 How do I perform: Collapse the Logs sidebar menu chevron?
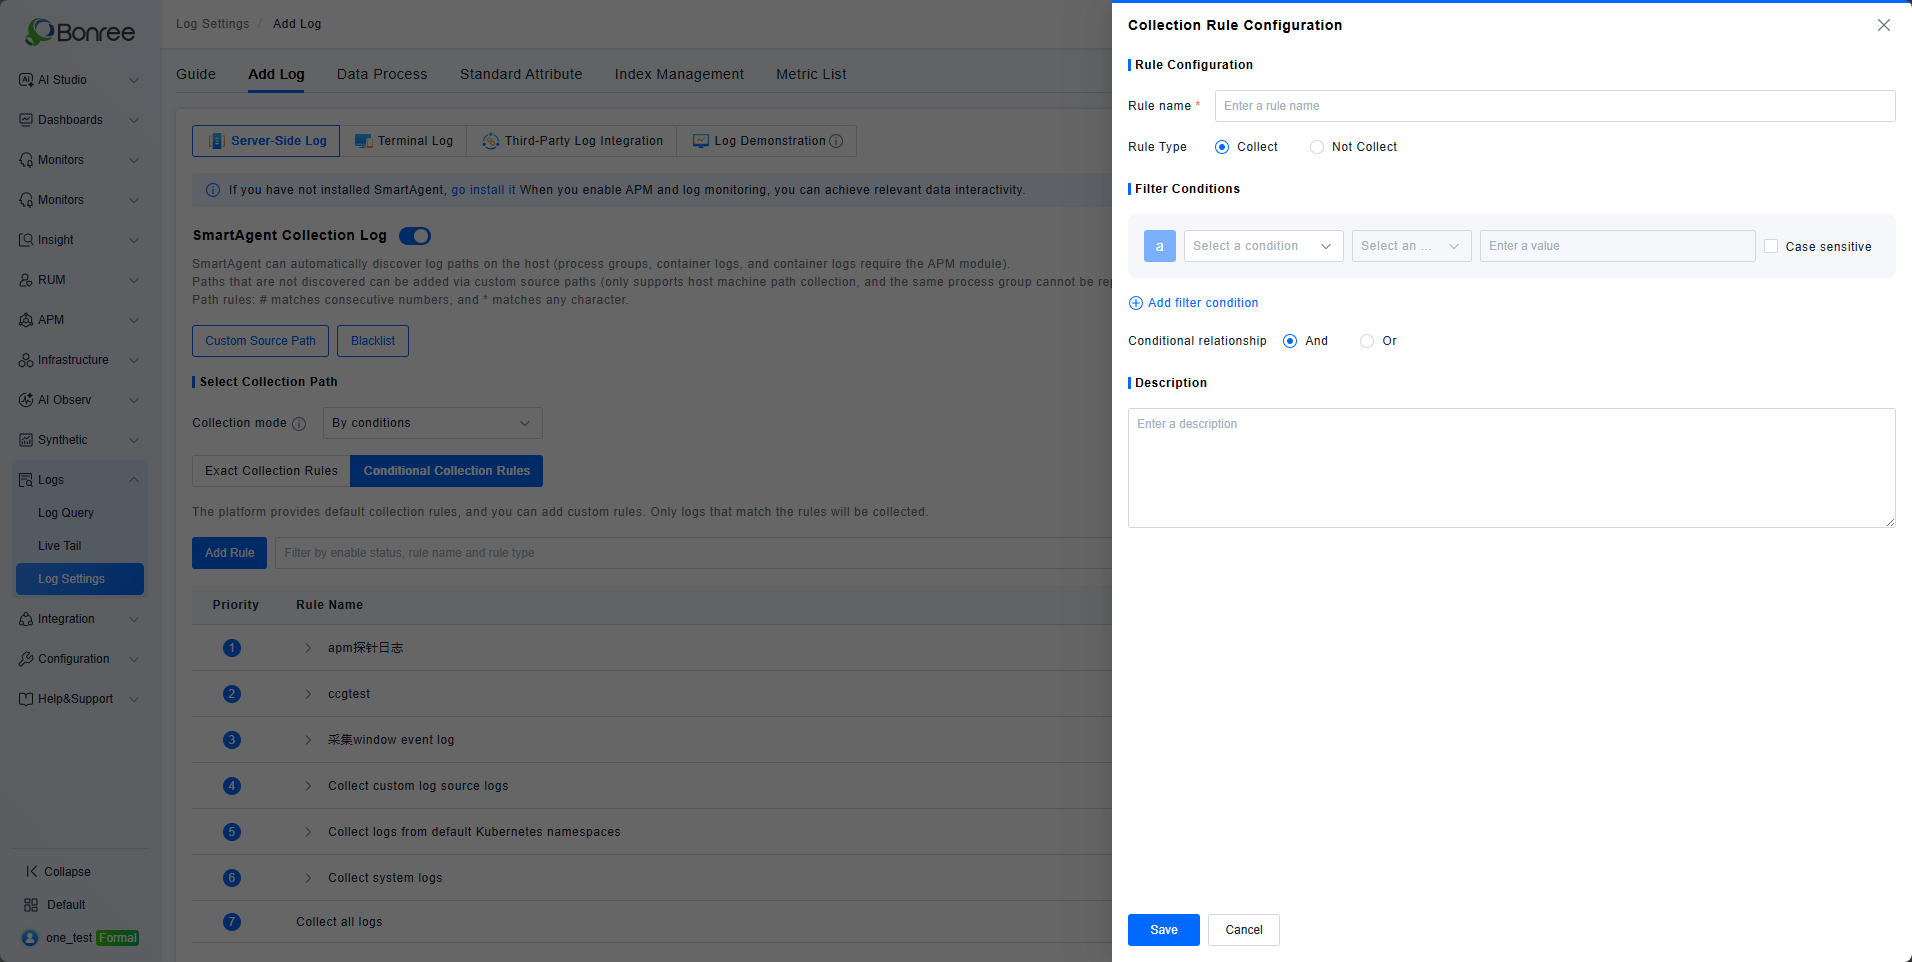[134, 480]
